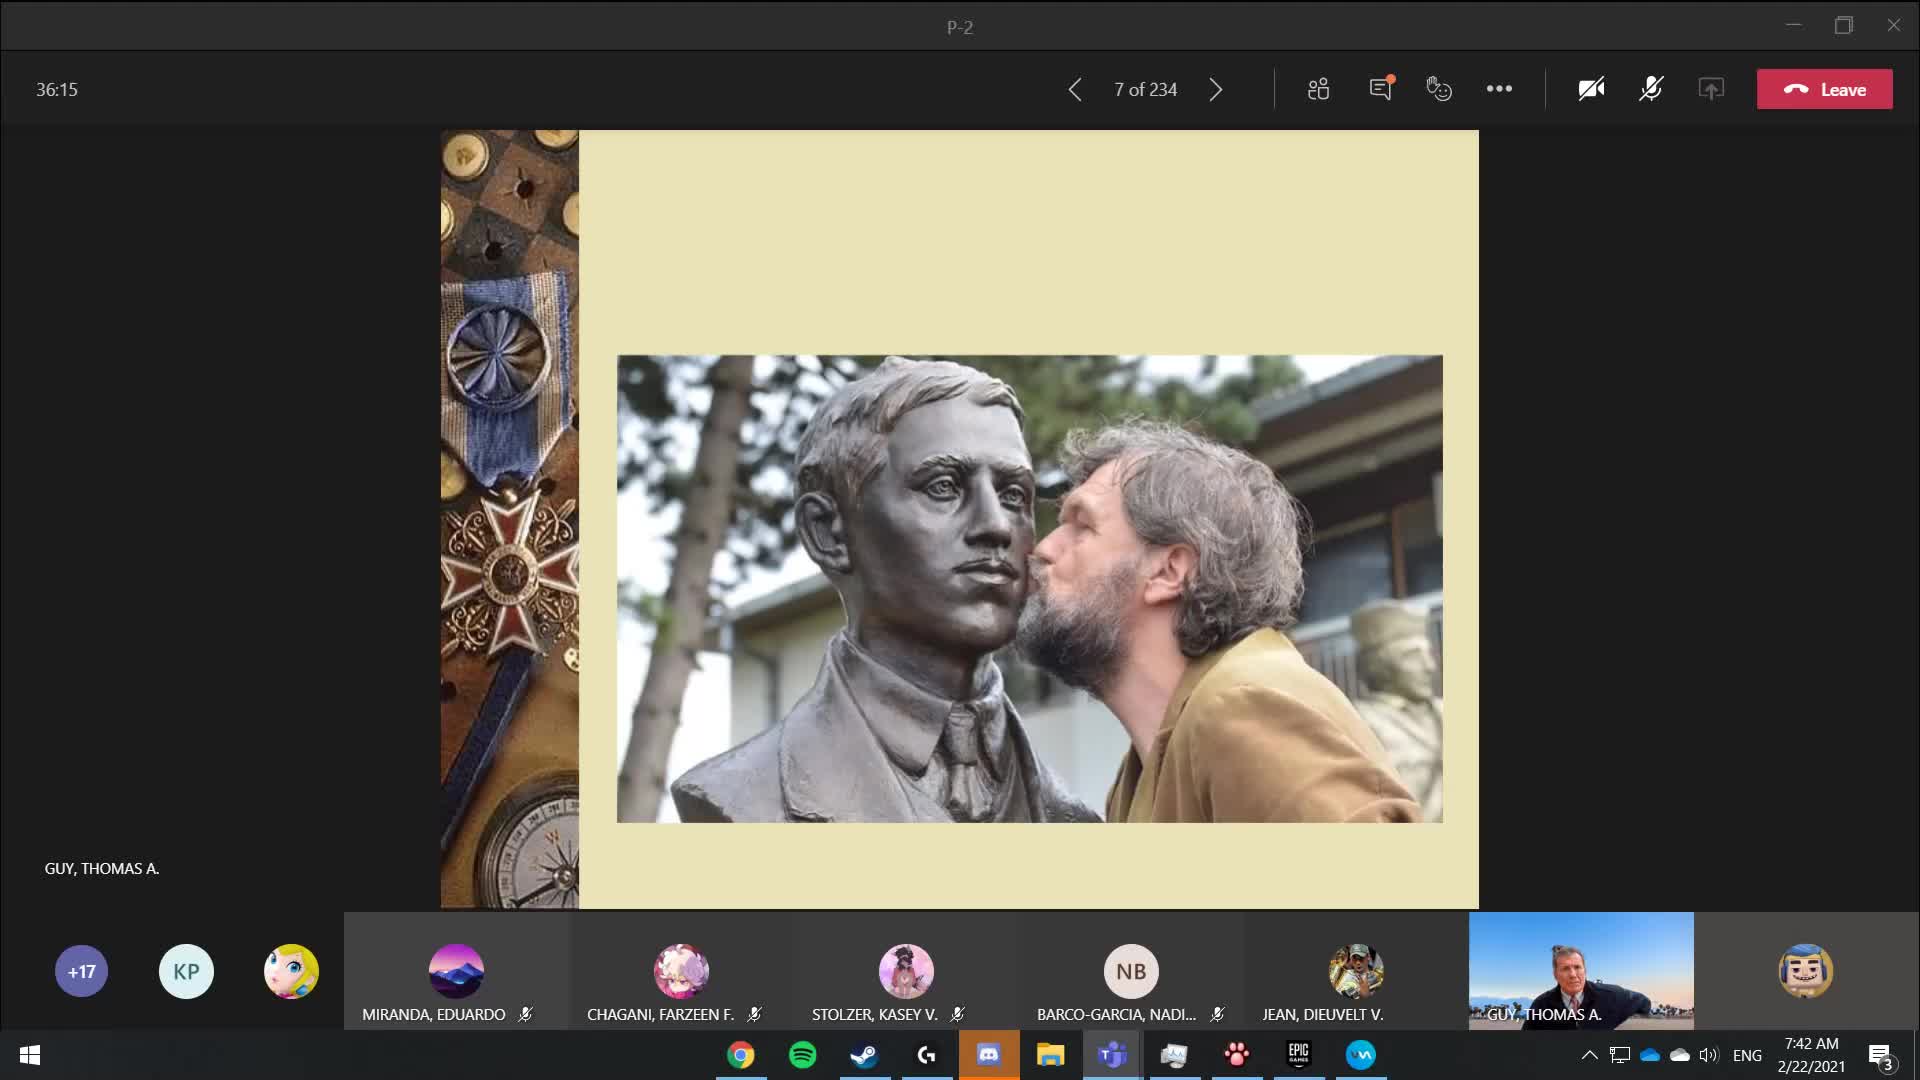Select MIRANDA, EDUARDO participant tile
Image resolution: width=1920 pixels, height=1080 pixels.
click(456, 971)
